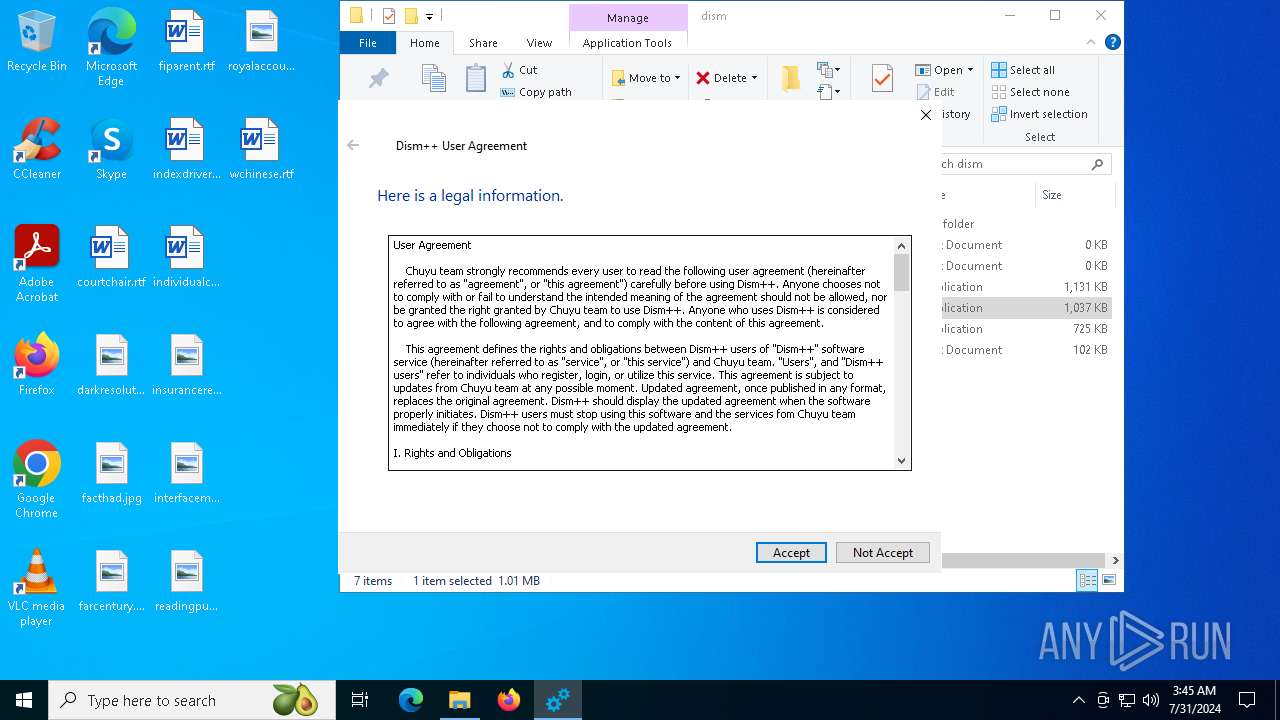Click the search dism input field
The width and height of the screenshot is (1280, 720).
click(1025, 164)
